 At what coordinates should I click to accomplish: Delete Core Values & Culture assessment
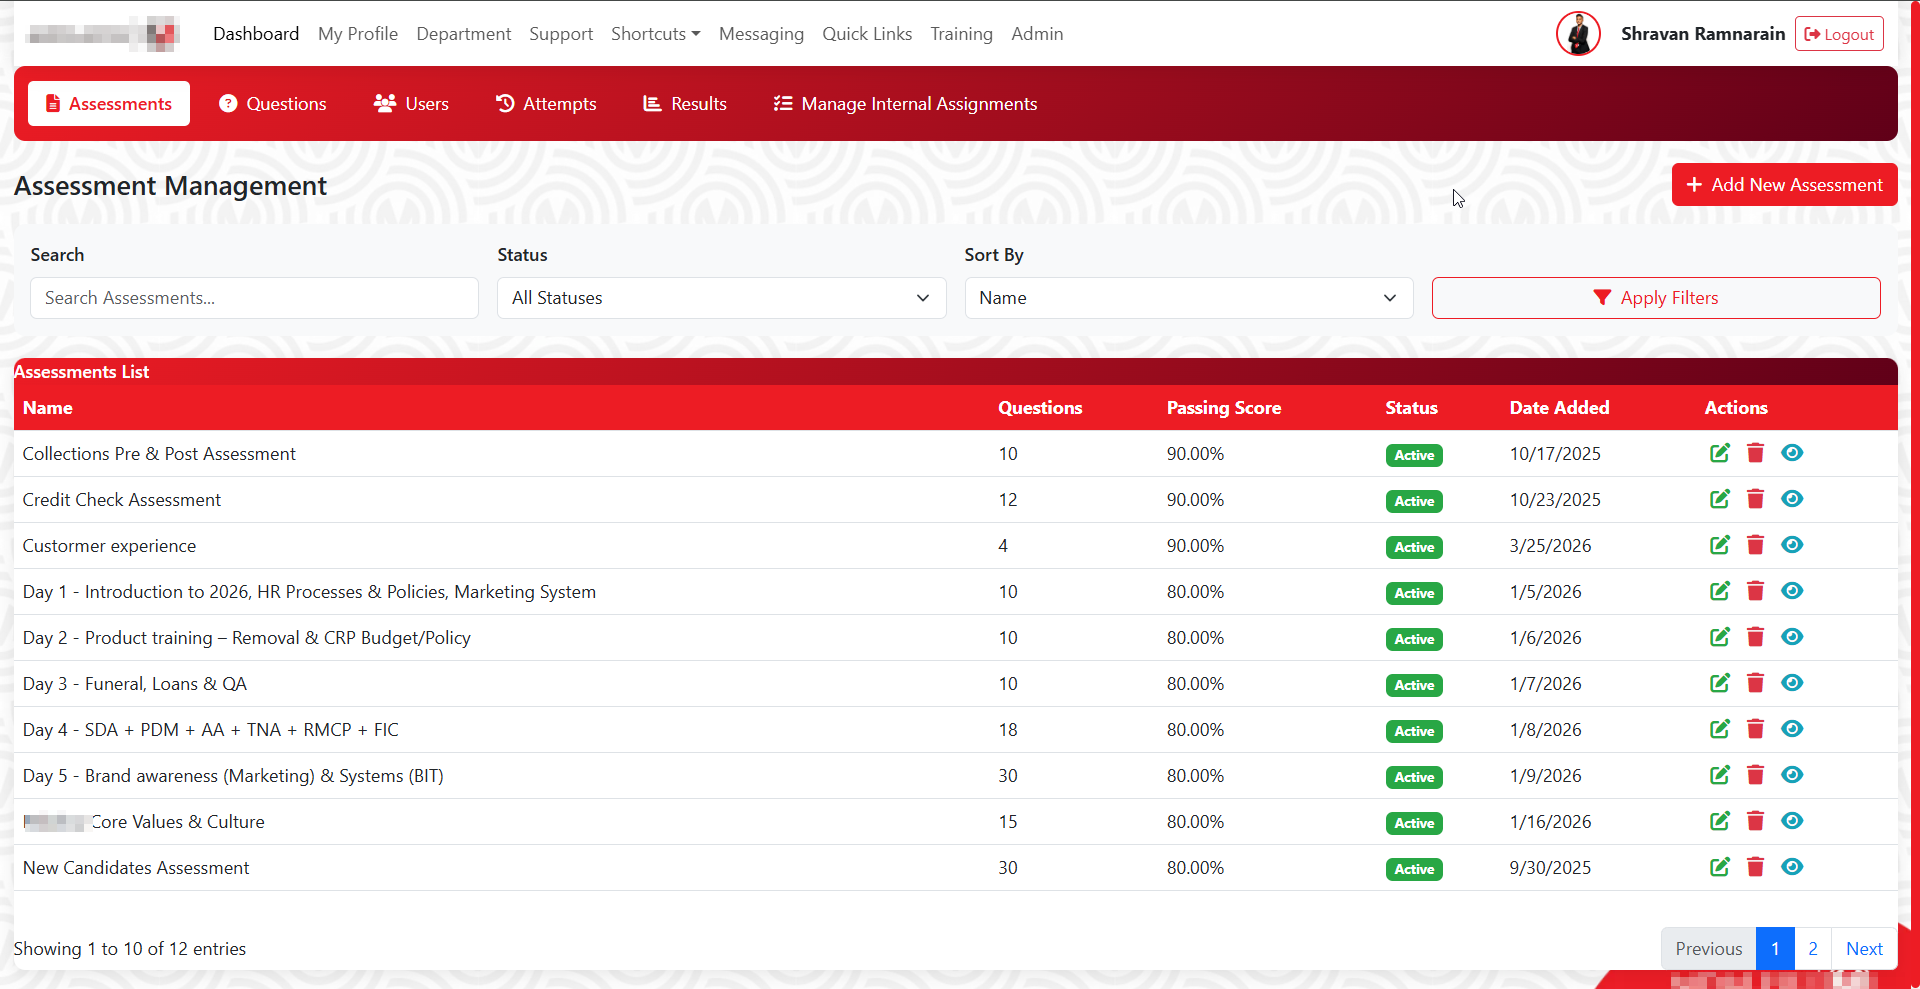[x=1755, y=821]
